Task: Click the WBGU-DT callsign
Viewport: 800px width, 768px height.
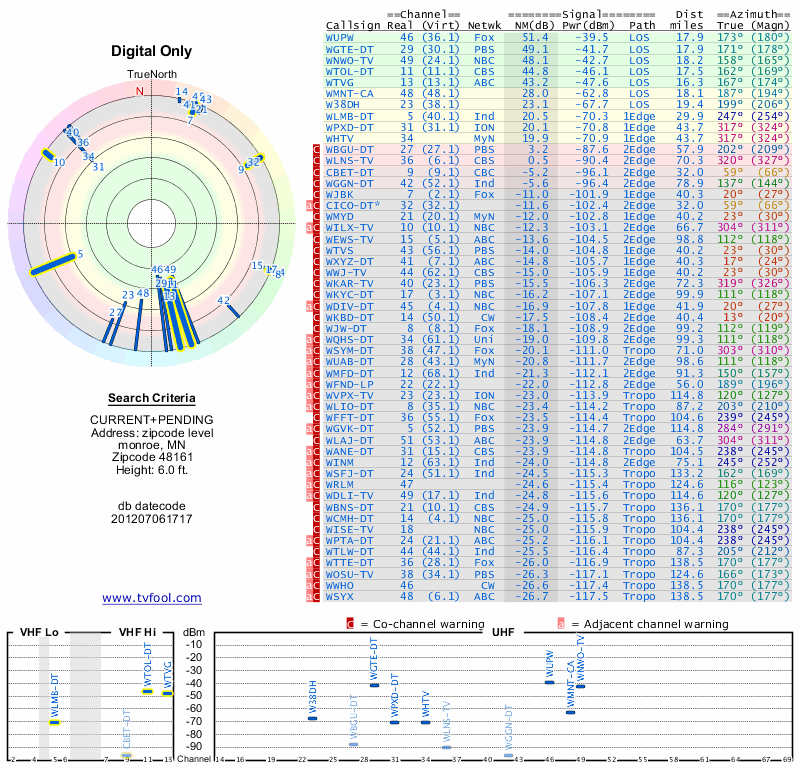Action: coord(349,150)
